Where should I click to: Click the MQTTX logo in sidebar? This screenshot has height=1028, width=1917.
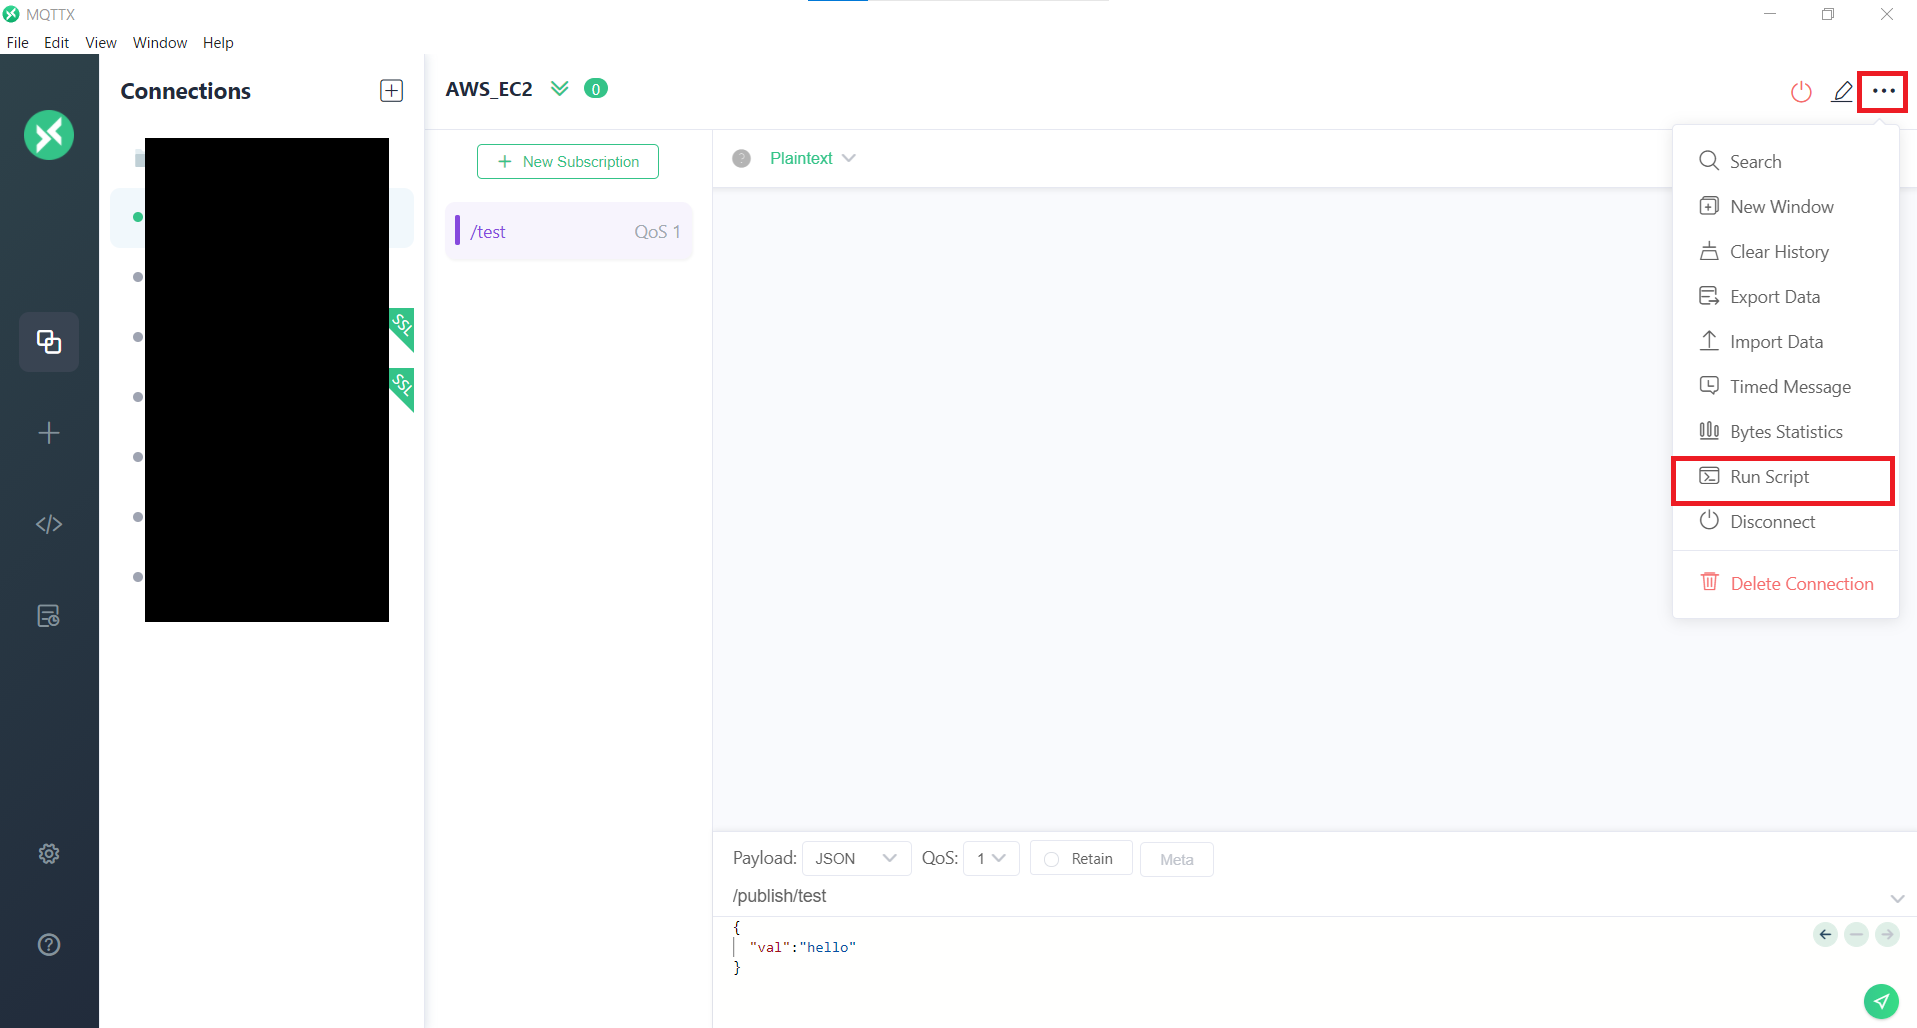pyautogui.click(x=49, y=135)
